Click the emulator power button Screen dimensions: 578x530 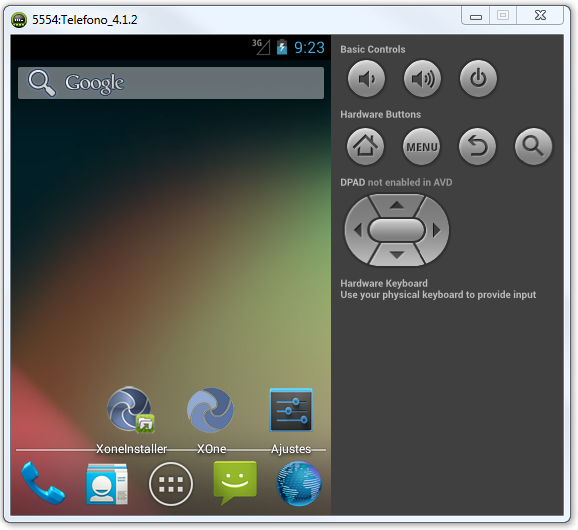coord(478,79)
